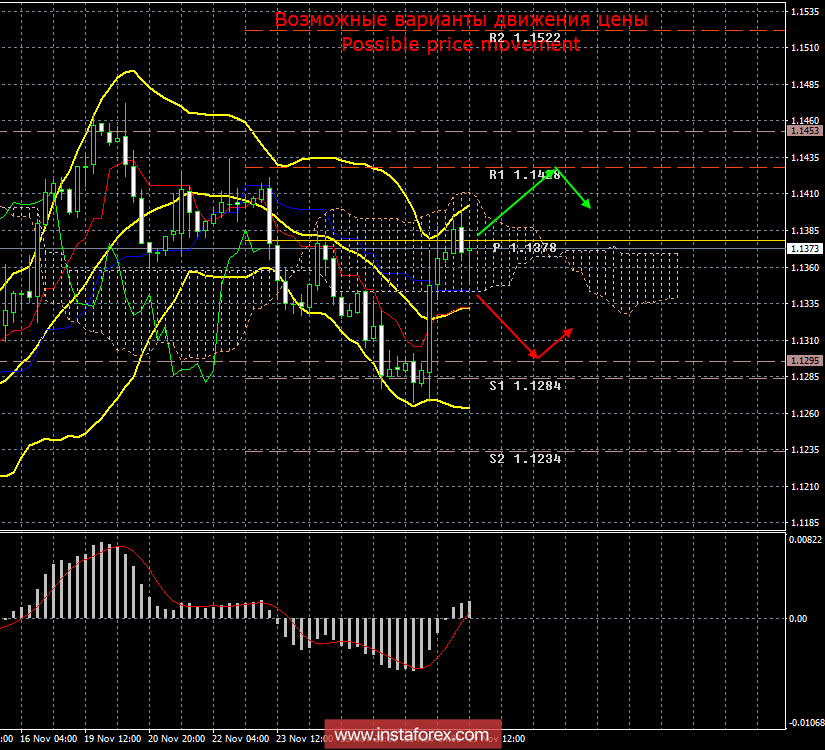Click the 'Possible price movement' caption
This screenshot has width=825, height=750.
coord(461,44)
